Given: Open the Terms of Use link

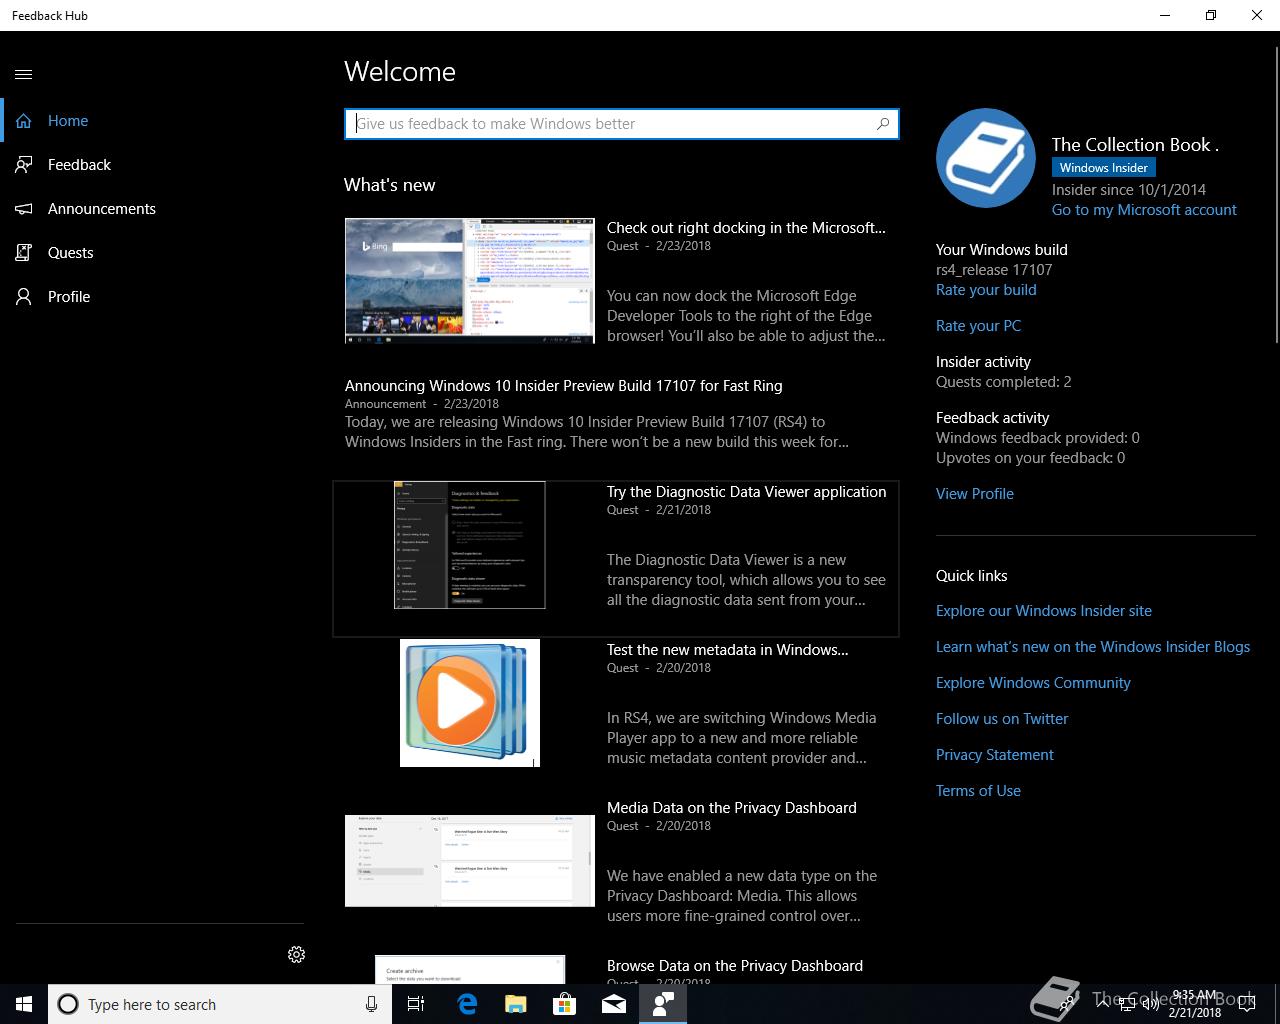Looking at the screenshot, I should point(978,791).
